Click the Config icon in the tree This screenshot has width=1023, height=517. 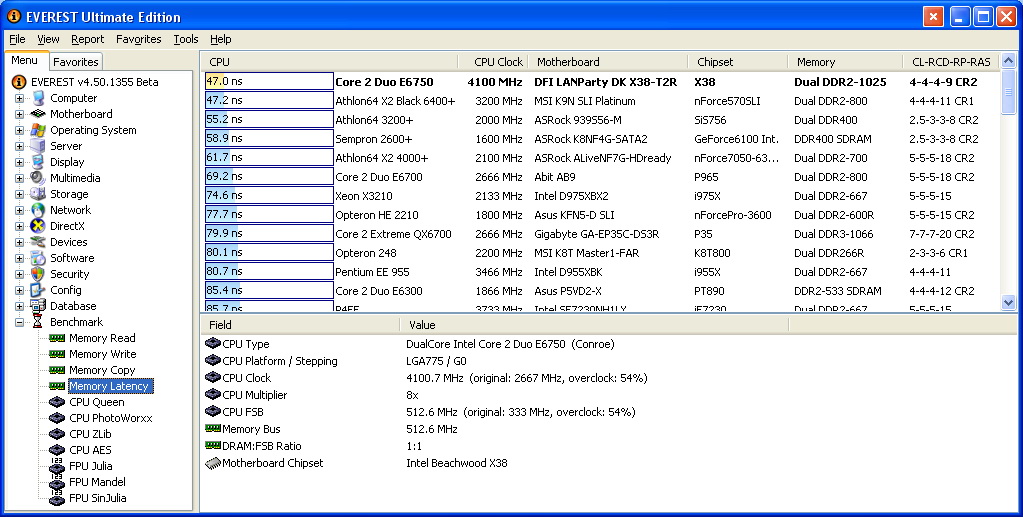point(38,290)
